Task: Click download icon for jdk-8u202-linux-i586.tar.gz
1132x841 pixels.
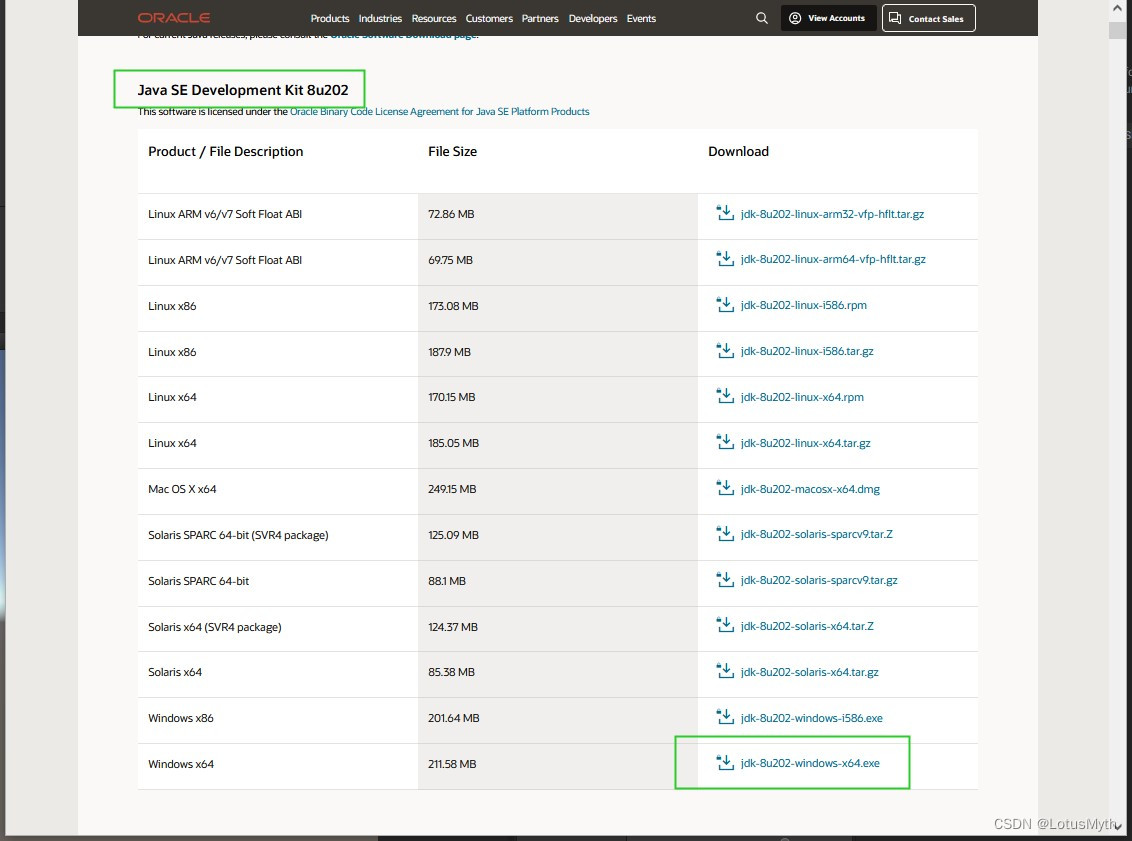Action: pyautogui.click(x=725, y=351)
